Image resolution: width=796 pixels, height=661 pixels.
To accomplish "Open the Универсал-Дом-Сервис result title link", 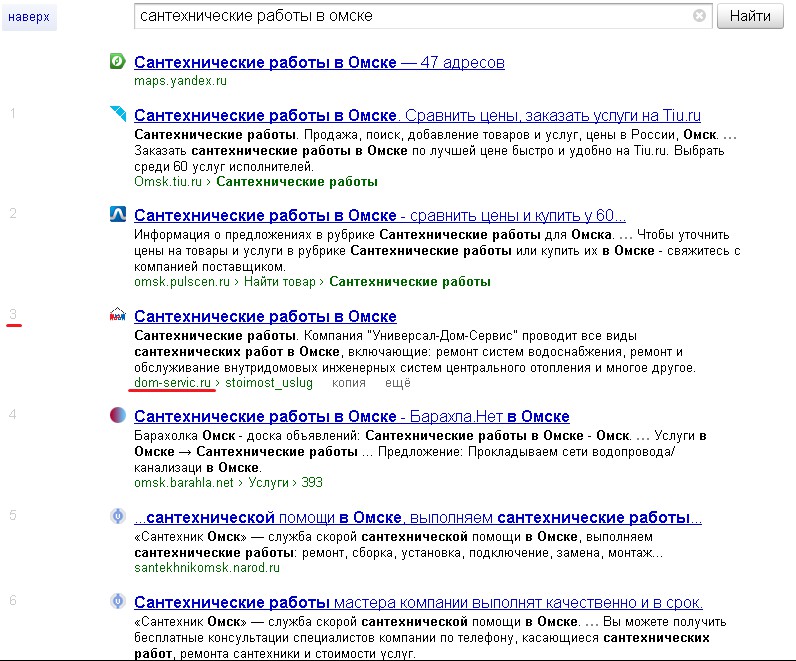I will click(x=265, y=316).
